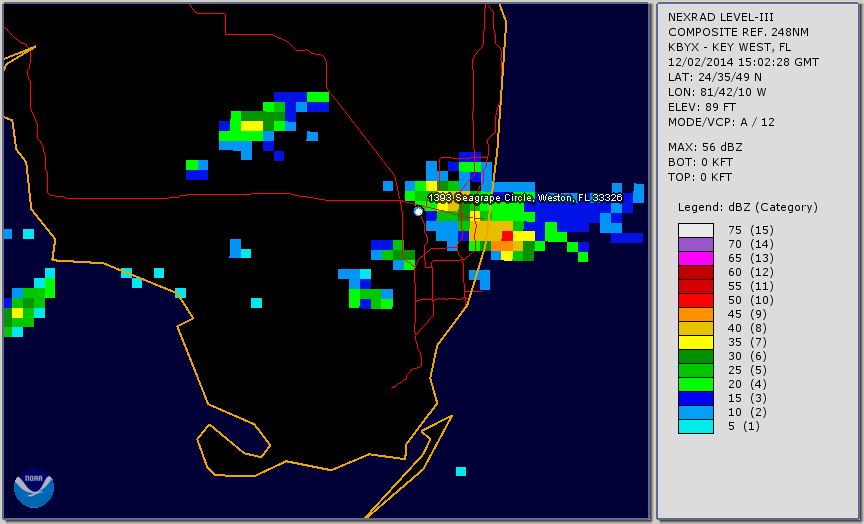Select the 25 dBZ green legend swatch
The image size is (864, 524).
(695, 370)
